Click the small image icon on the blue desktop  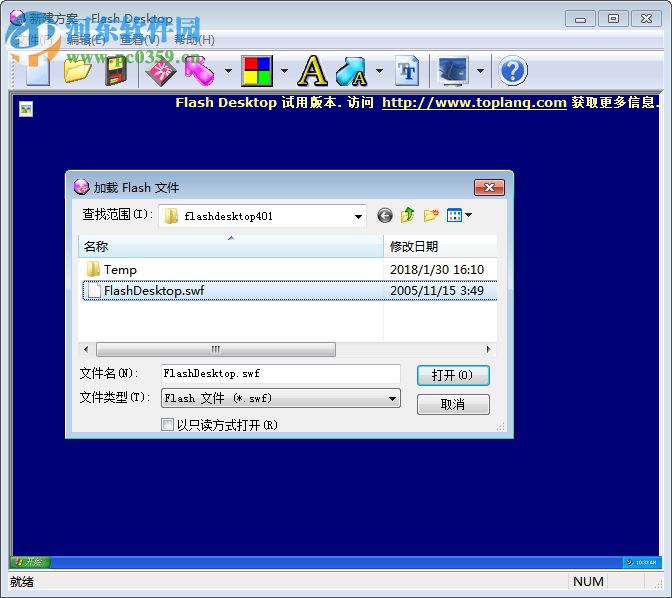click(26, 109)
